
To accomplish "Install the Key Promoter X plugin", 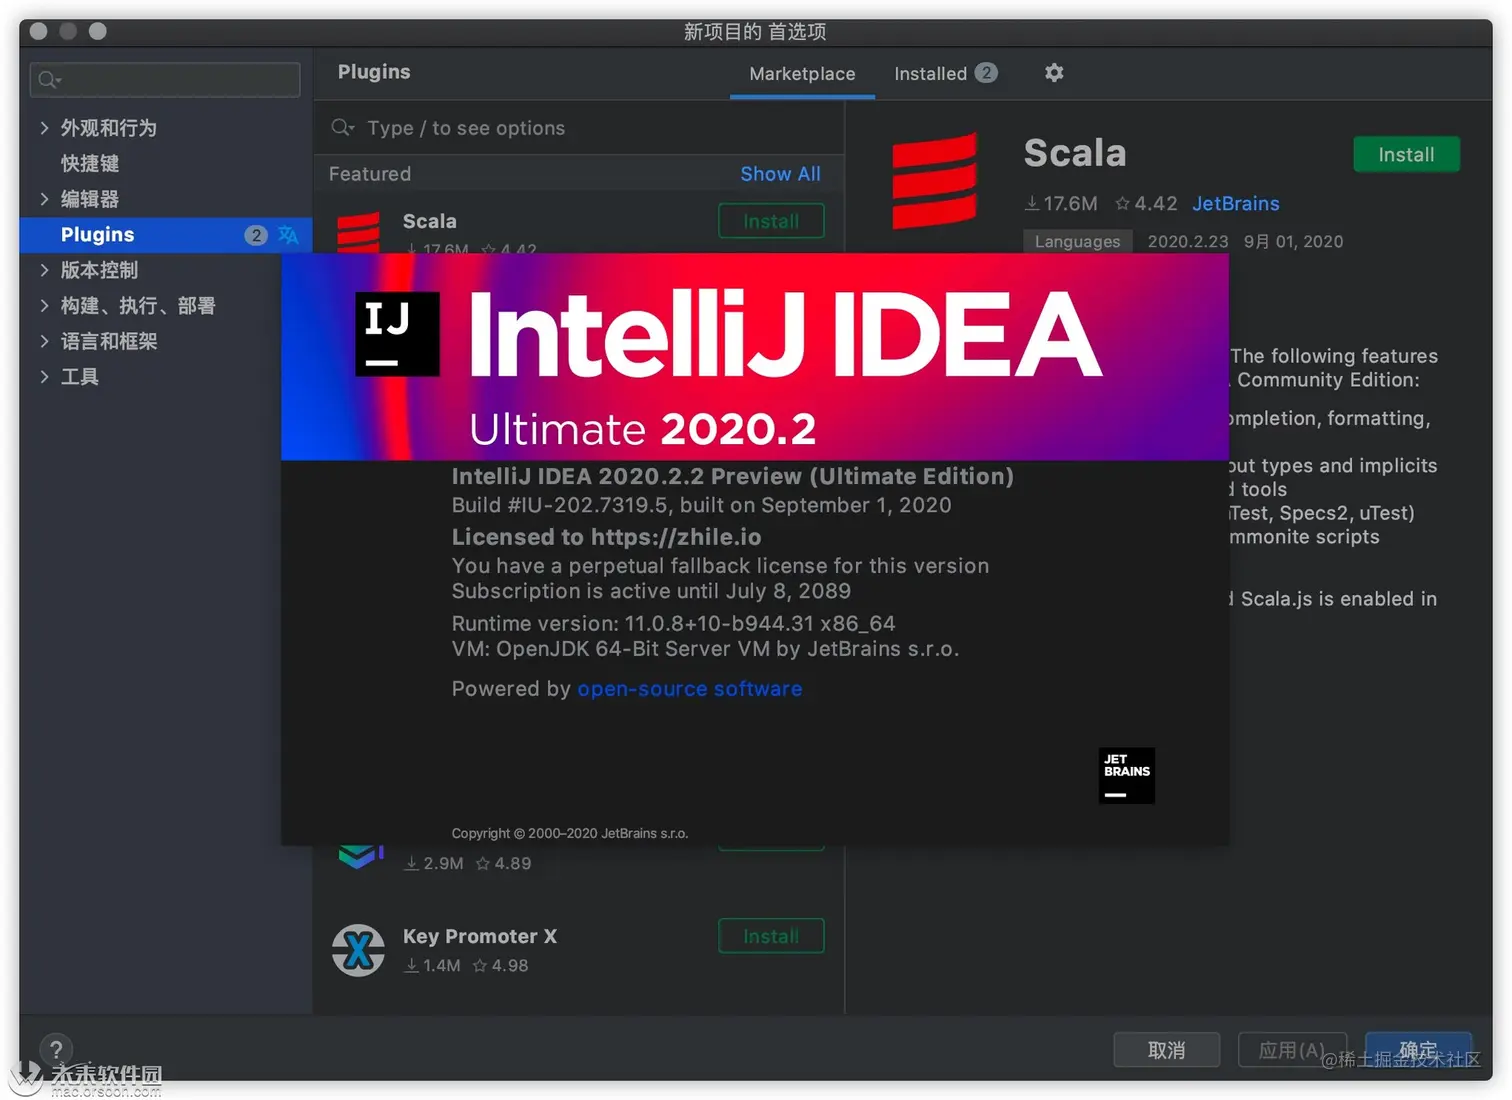I will pyautogui.click(x=771, y=936).
